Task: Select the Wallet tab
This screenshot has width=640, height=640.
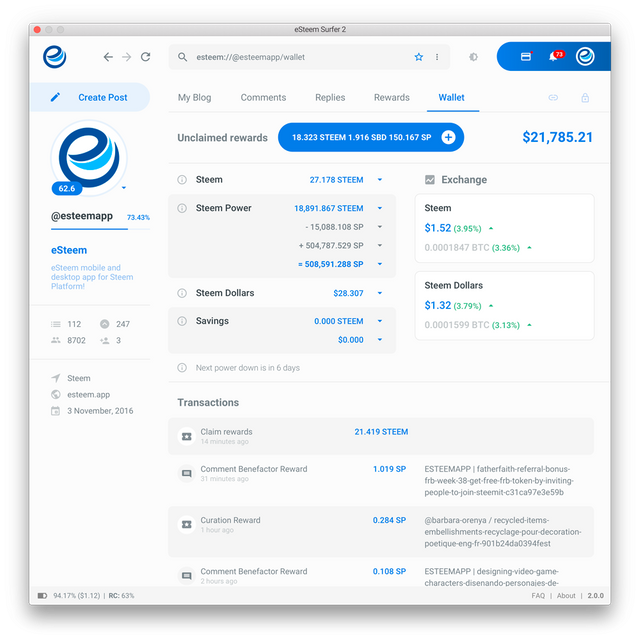Action: (451, 98)
